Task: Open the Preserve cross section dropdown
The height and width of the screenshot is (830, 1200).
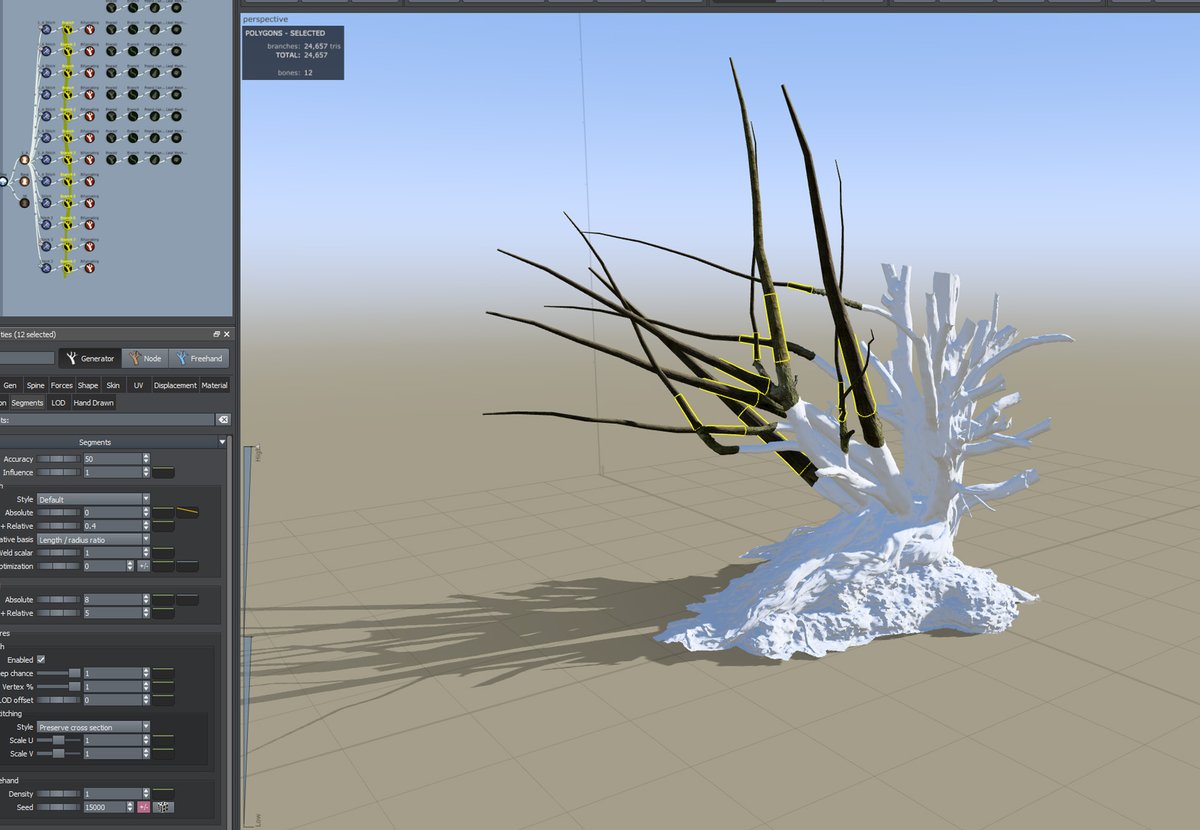Action: [x=94, y=727]
